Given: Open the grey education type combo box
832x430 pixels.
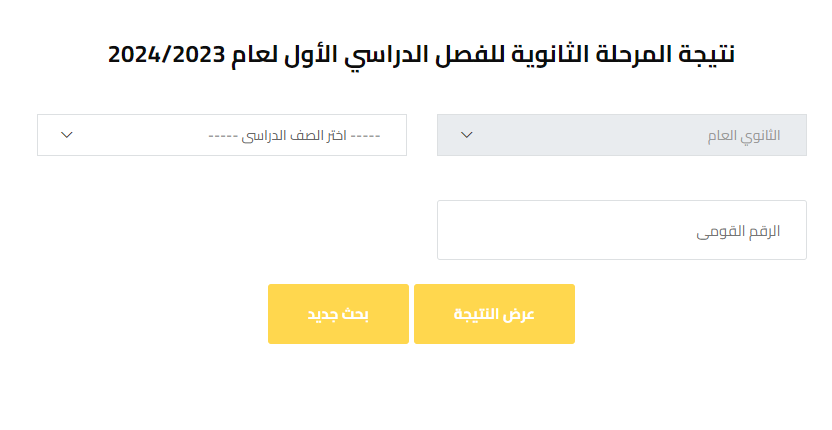Looking at the screenshot, I should (621, 135).
